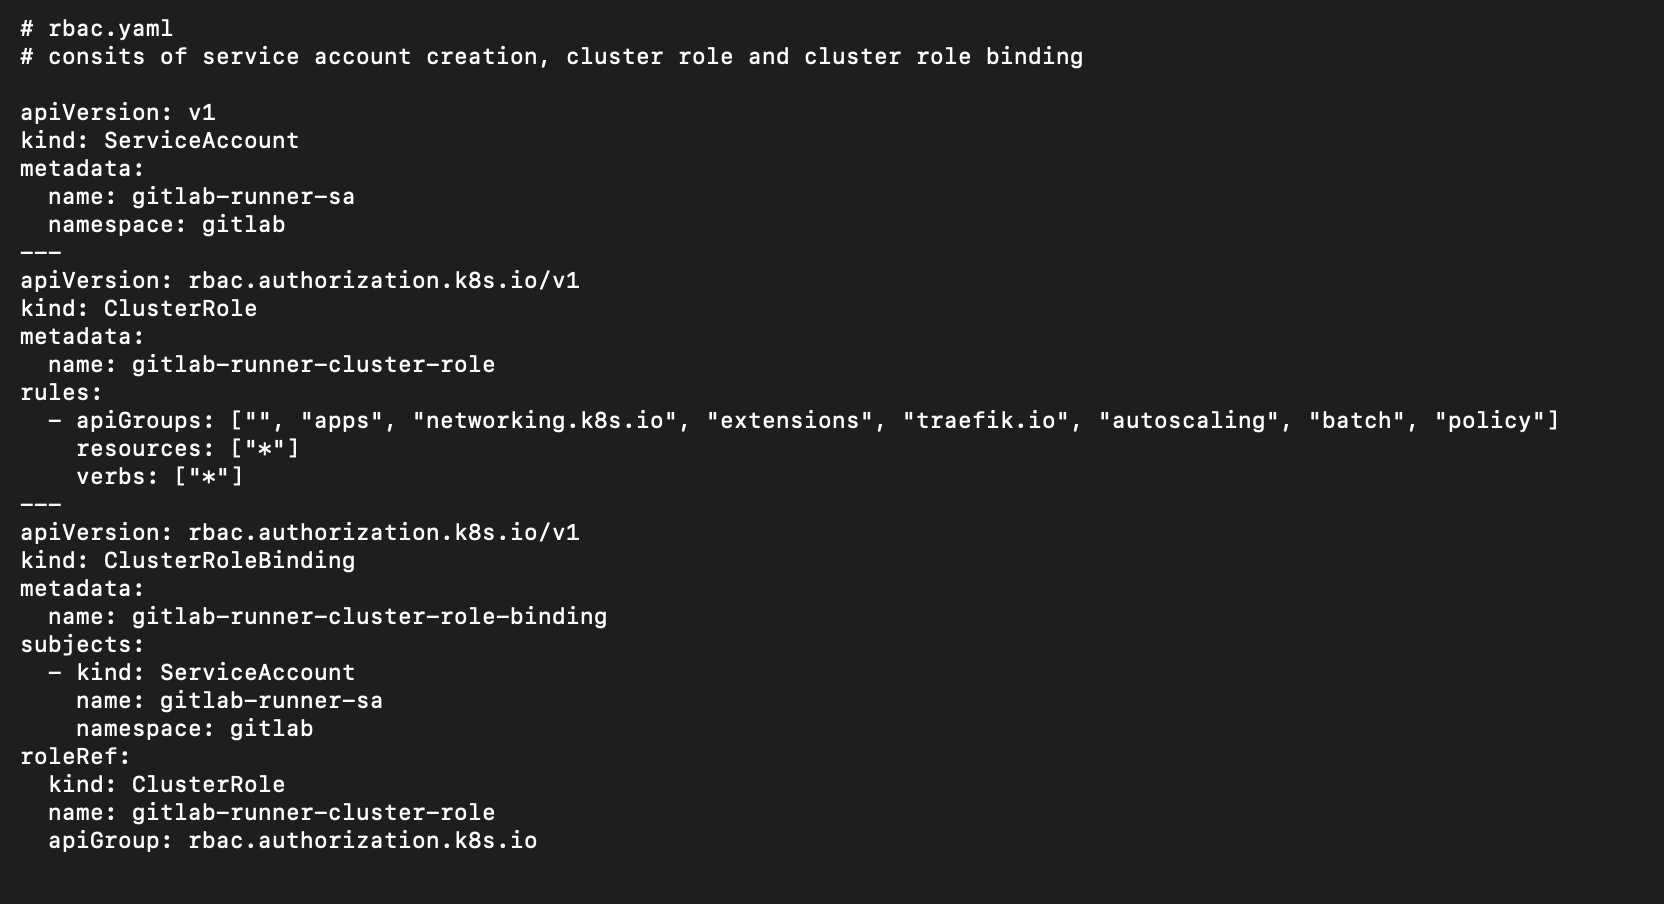Click the word "ServiceAccount" after the first kind
Viewport: 1664px width, 904px height.
tap(201, 141)
